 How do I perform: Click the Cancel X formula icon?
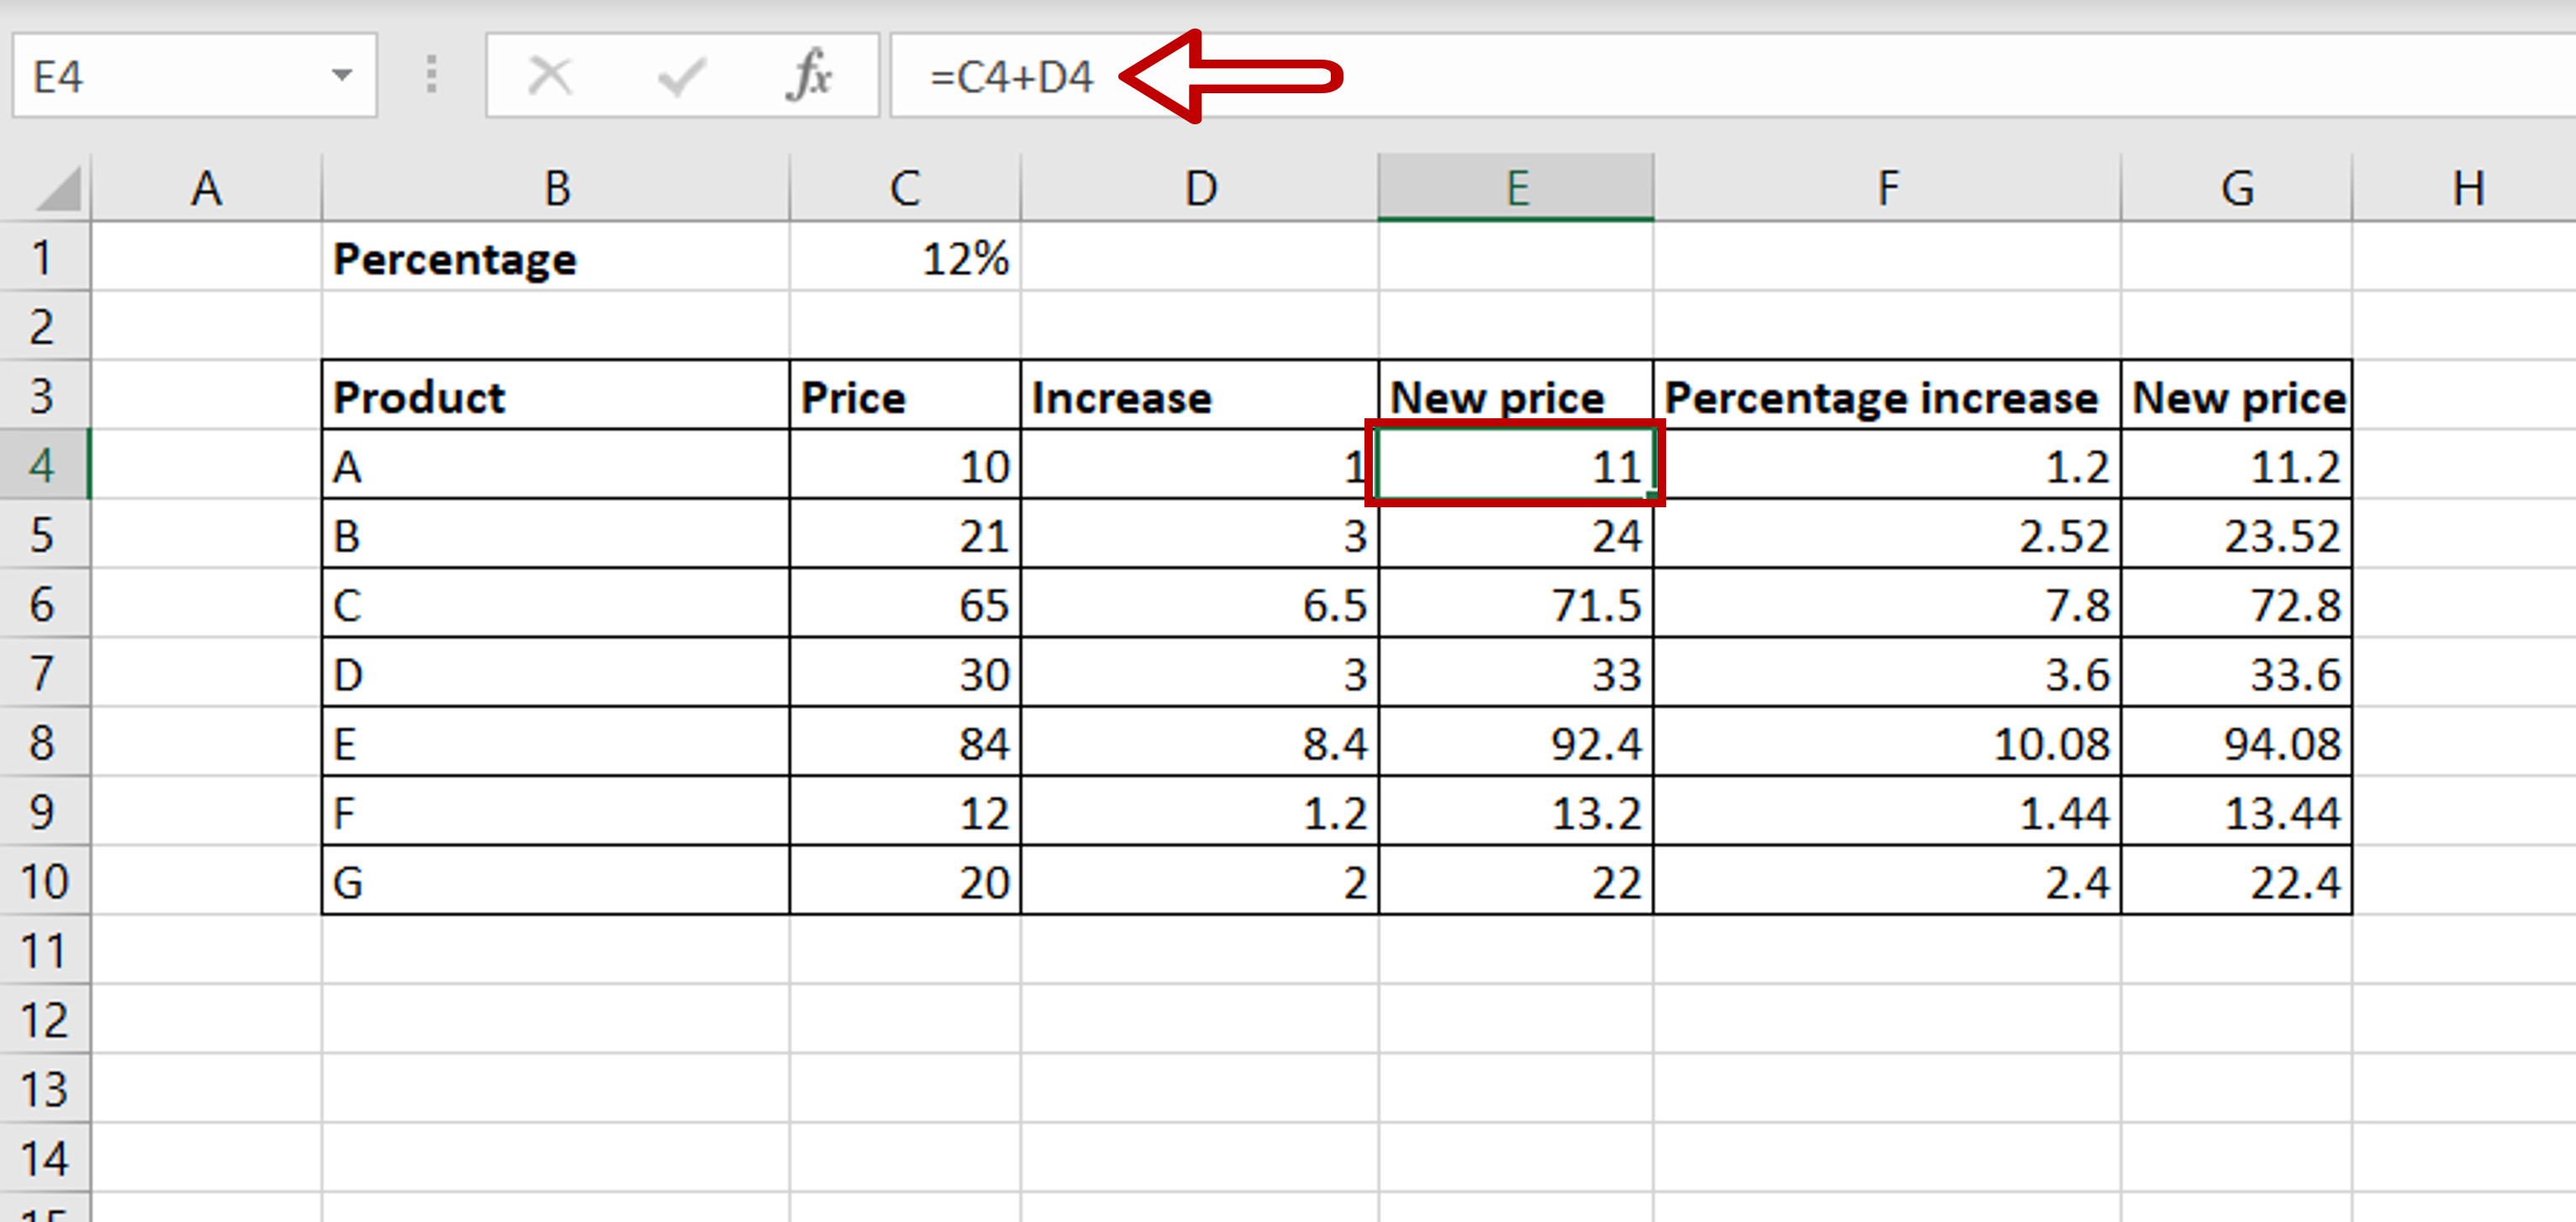pyautogui.click(x=550, y=76)
